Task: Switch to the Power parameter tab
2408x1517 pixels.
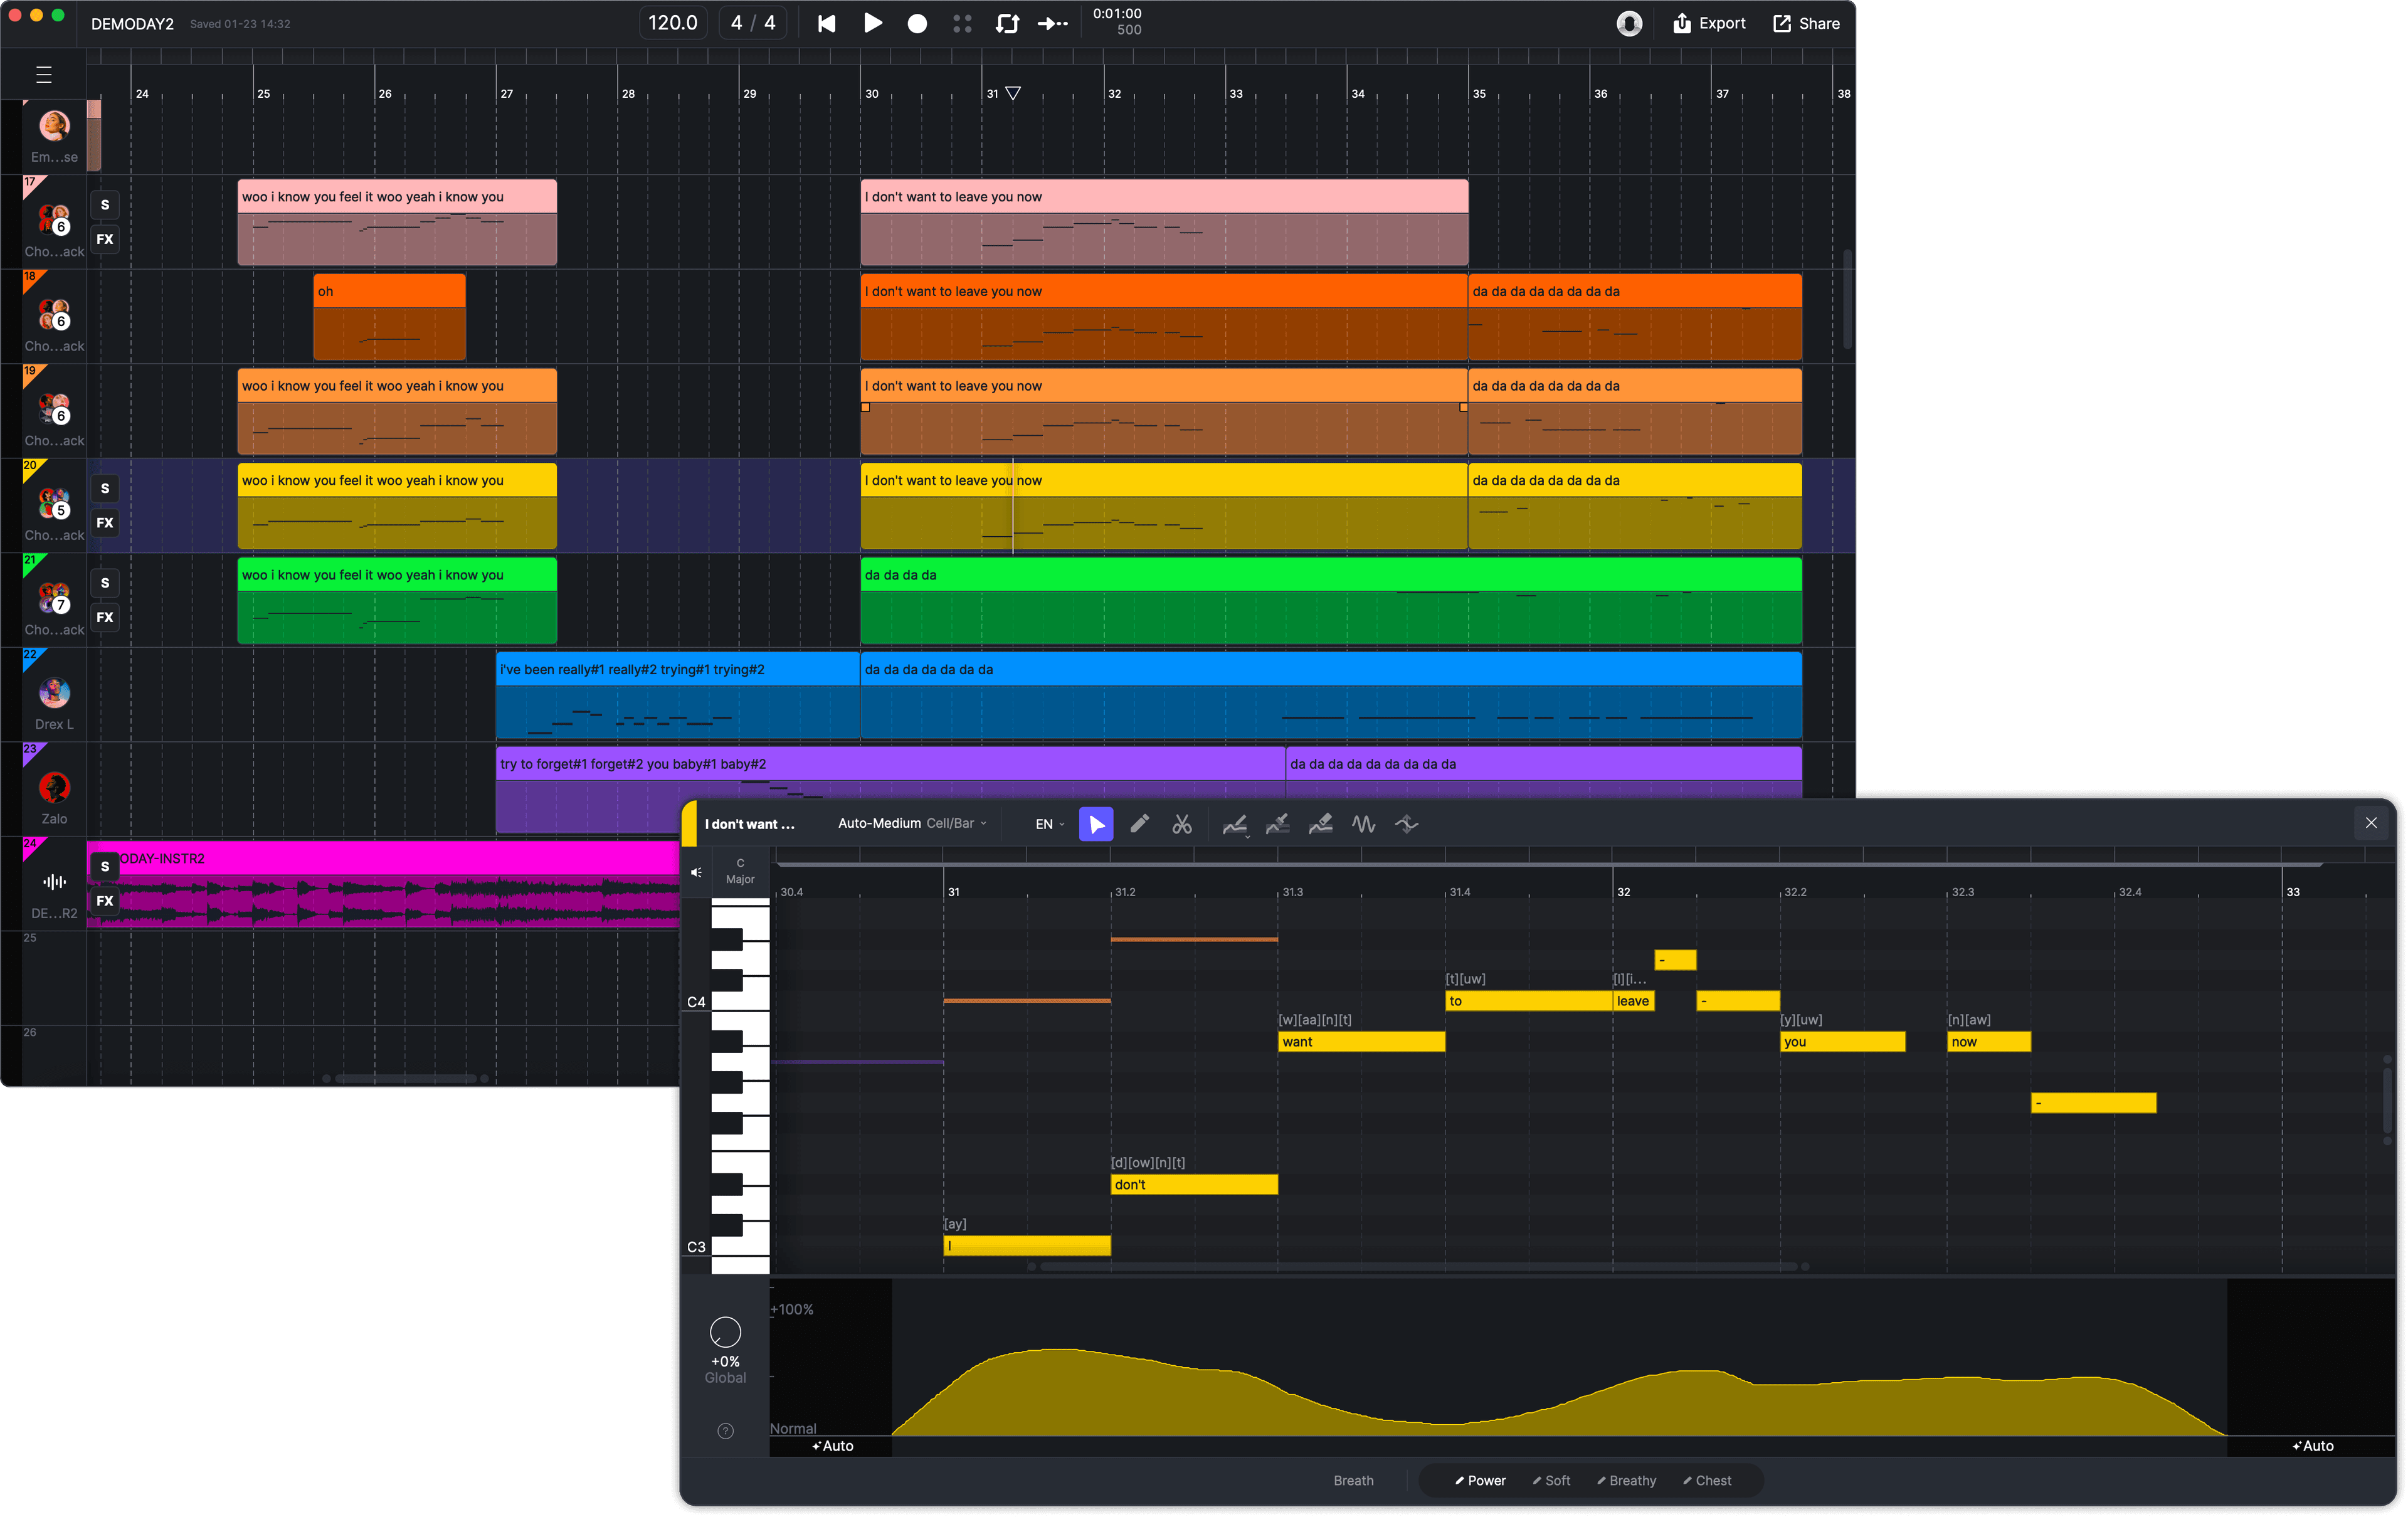Action: (1480, 1480)
